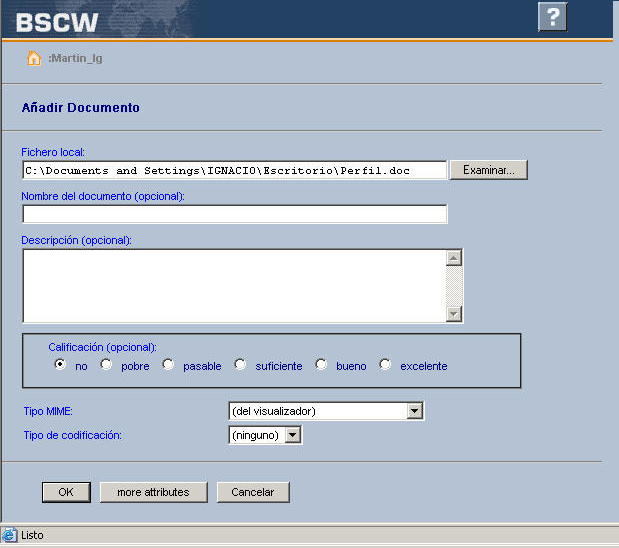Click the home house icon
Viewport: 619px width, 548px height.
coord(33,58)
